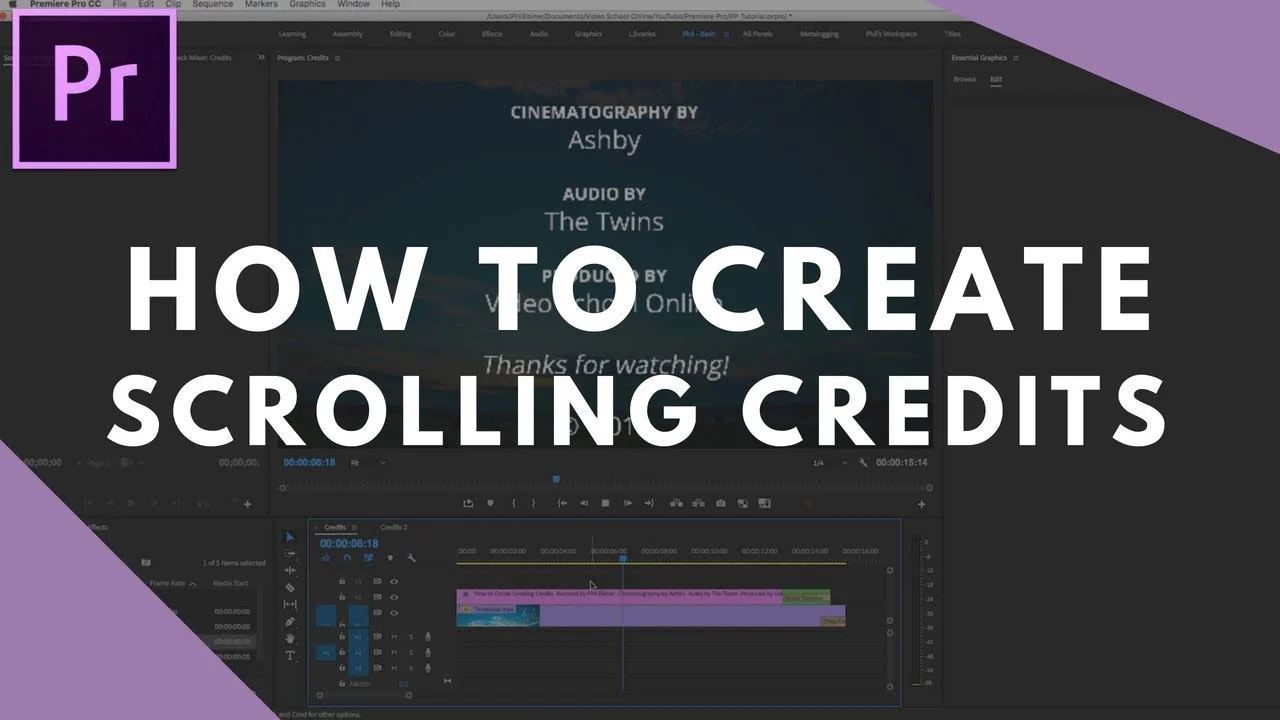Select the Pen tool
The image size is (1280, 720).
(290, 621)
